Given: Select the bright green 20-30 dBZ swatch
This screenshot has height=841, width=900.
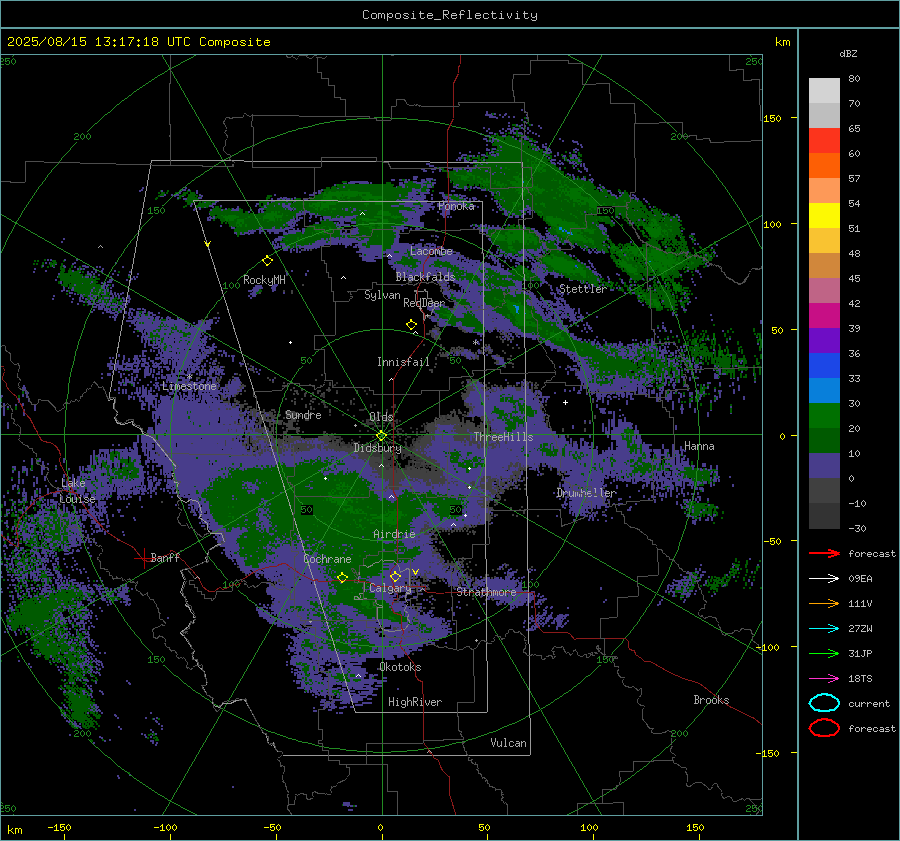Looking at the screenshot, I should point(824,416).
